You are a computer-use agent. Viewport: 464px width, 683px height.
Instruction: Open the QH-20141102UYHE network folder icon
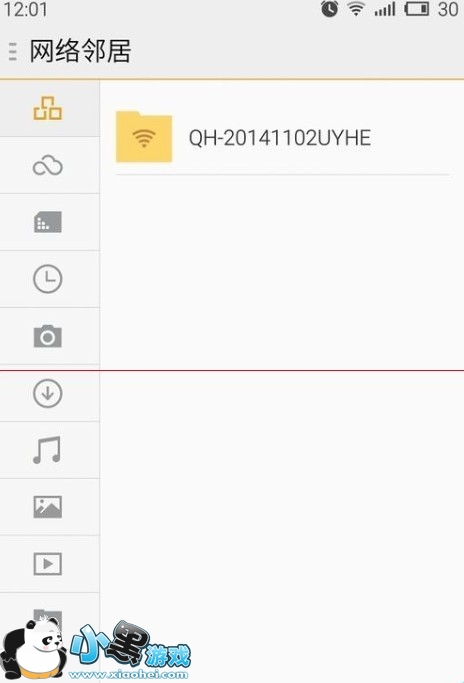pos(144,137)
